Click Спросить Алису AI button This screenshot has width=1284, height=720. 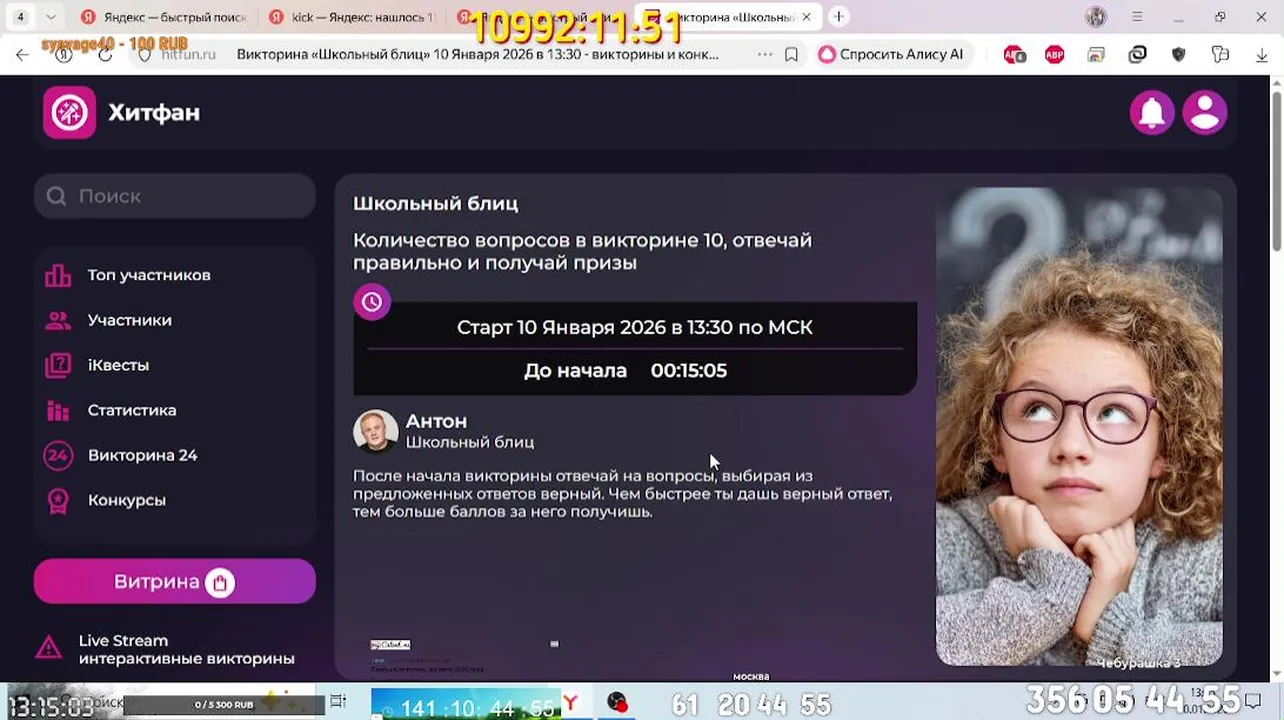[891, 54]
